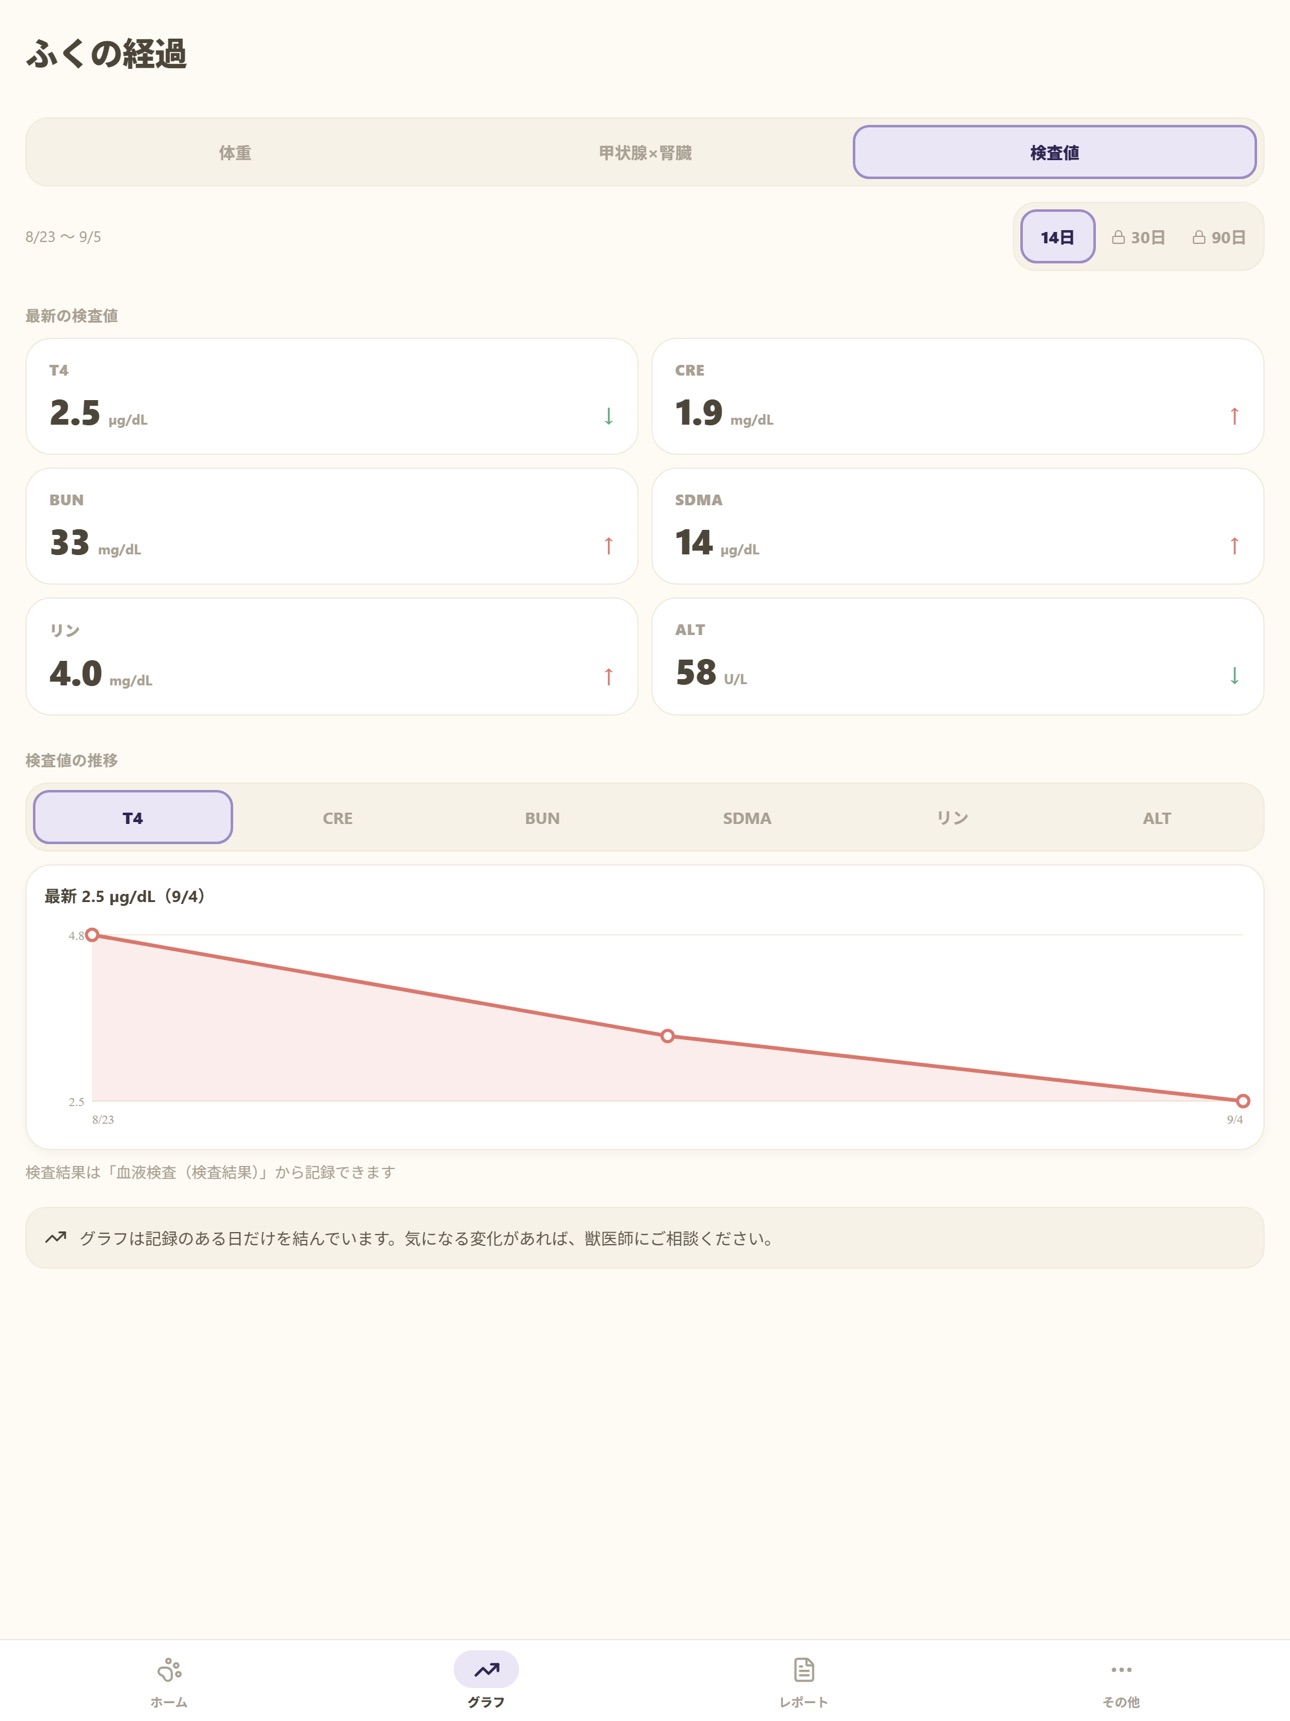Click the ALT card down arrow
1290x1721 pixels.
pyautogui.click(x=1234, y=676)
